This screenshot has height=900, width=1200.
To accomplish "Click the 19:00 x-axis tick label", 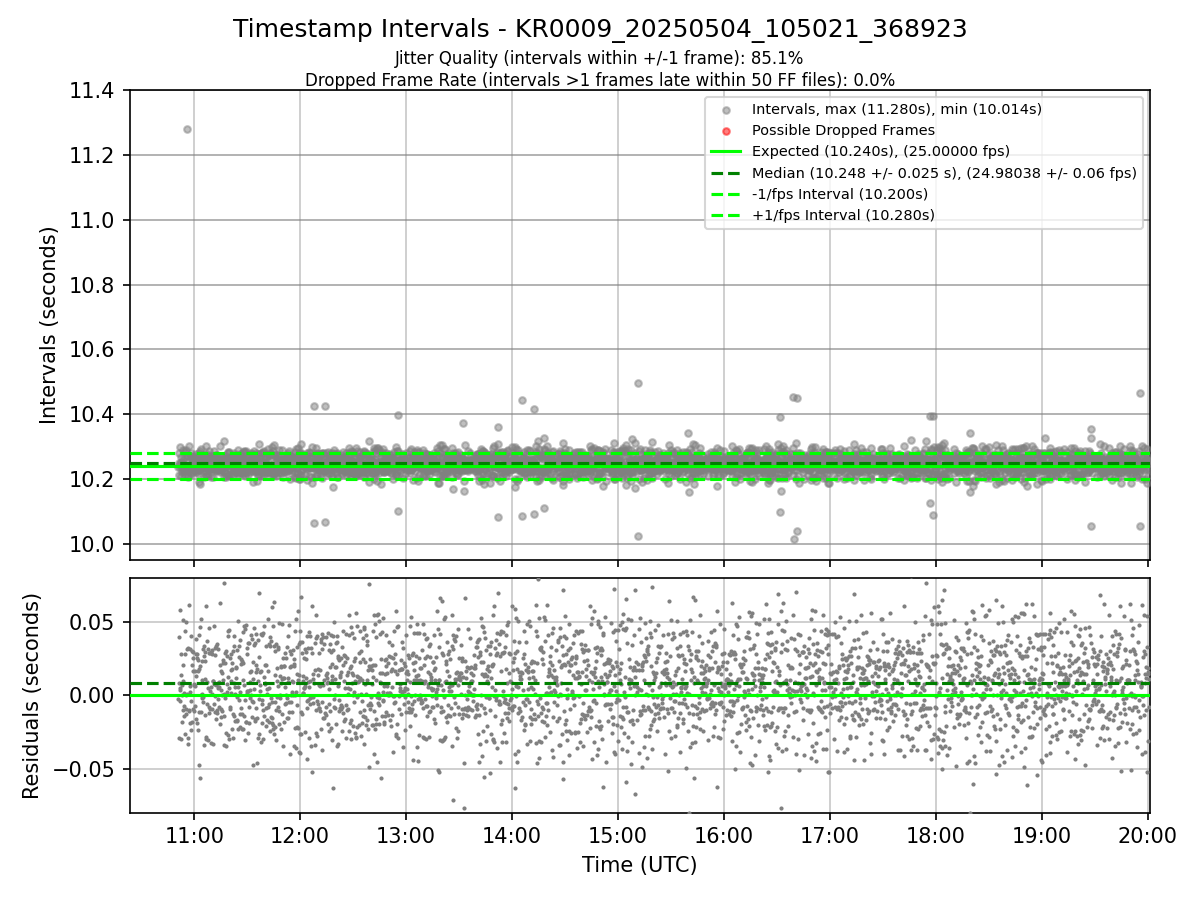I will click(1041, 836).
